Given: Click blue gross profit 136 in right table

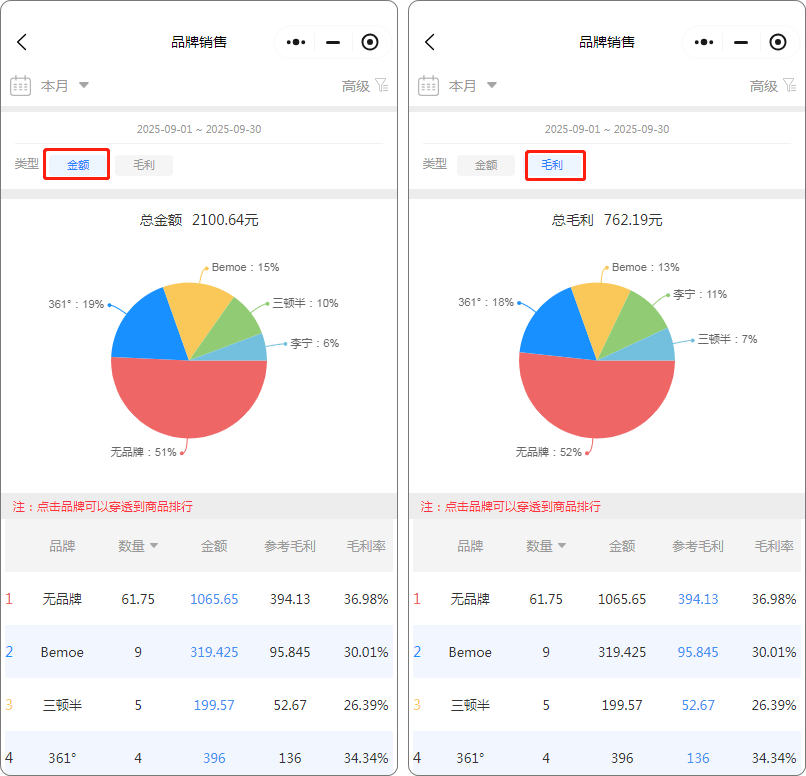Looking at the screenshot, I should click(x=698, y=758).
